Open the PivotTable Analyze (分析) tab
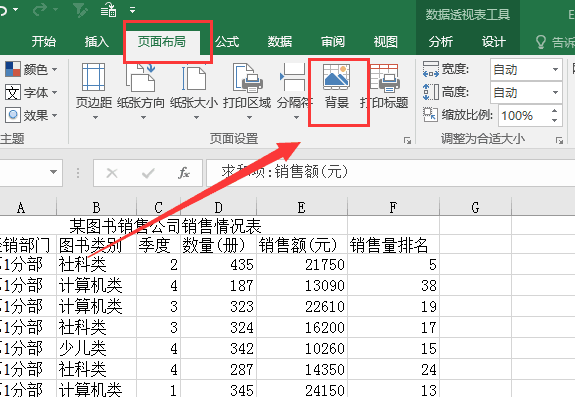 point(441,42)
